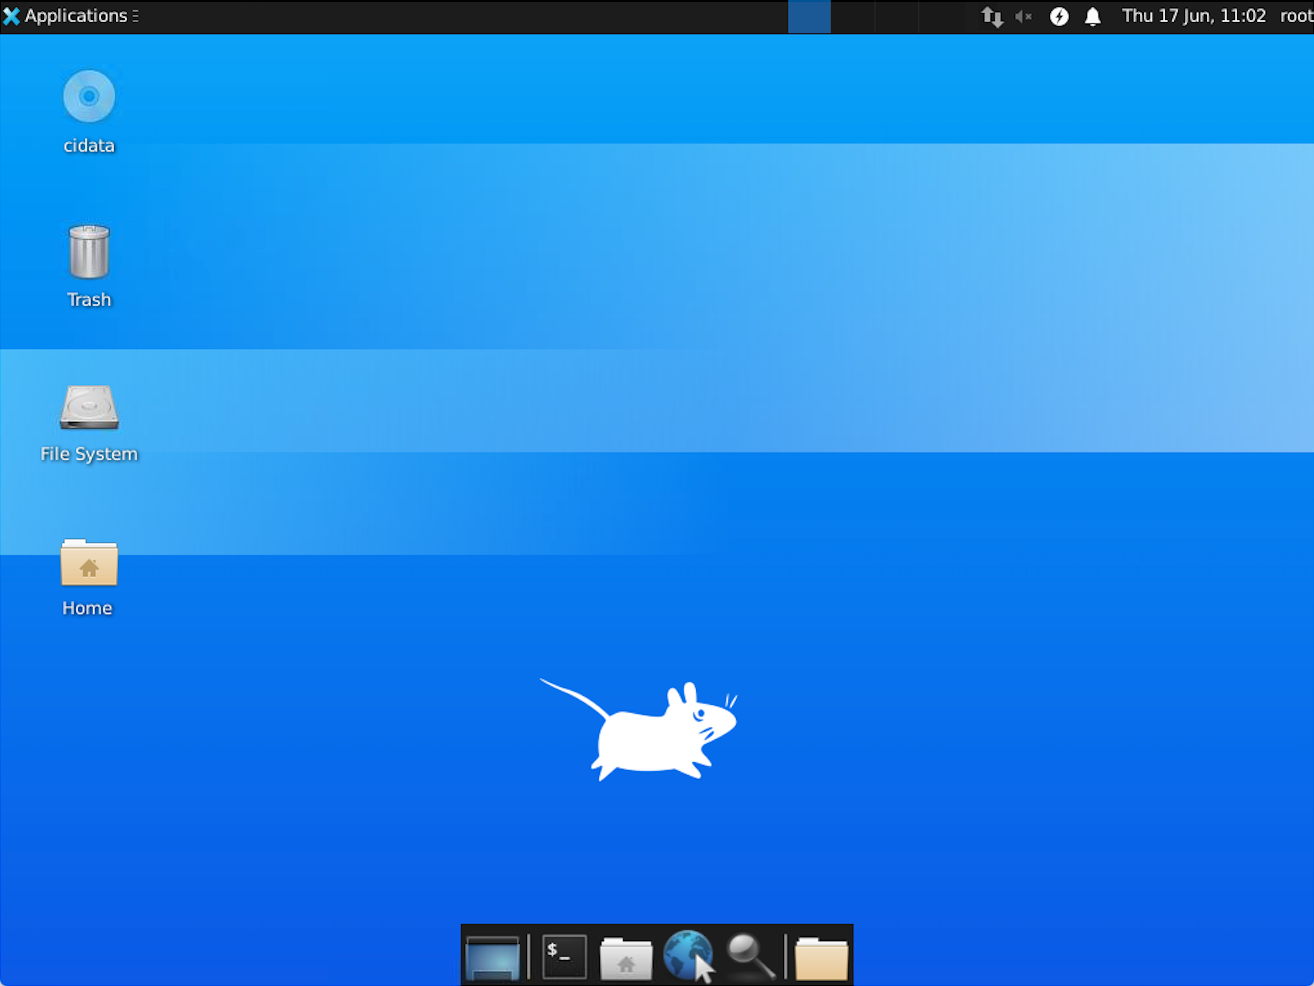The height and width of the screenshot is (986, 1314).
Task: Expand the Applications menu chevron
Action: 136,15
